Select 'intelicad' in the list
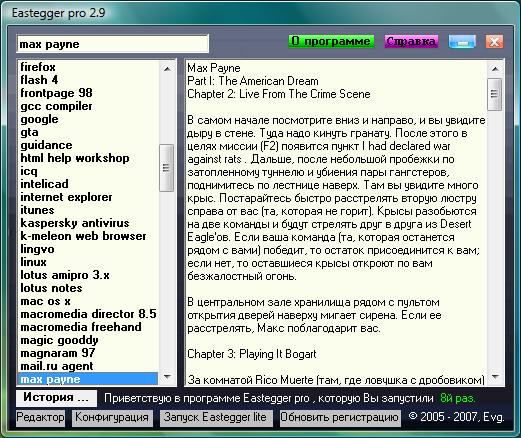 coord(88,184)
